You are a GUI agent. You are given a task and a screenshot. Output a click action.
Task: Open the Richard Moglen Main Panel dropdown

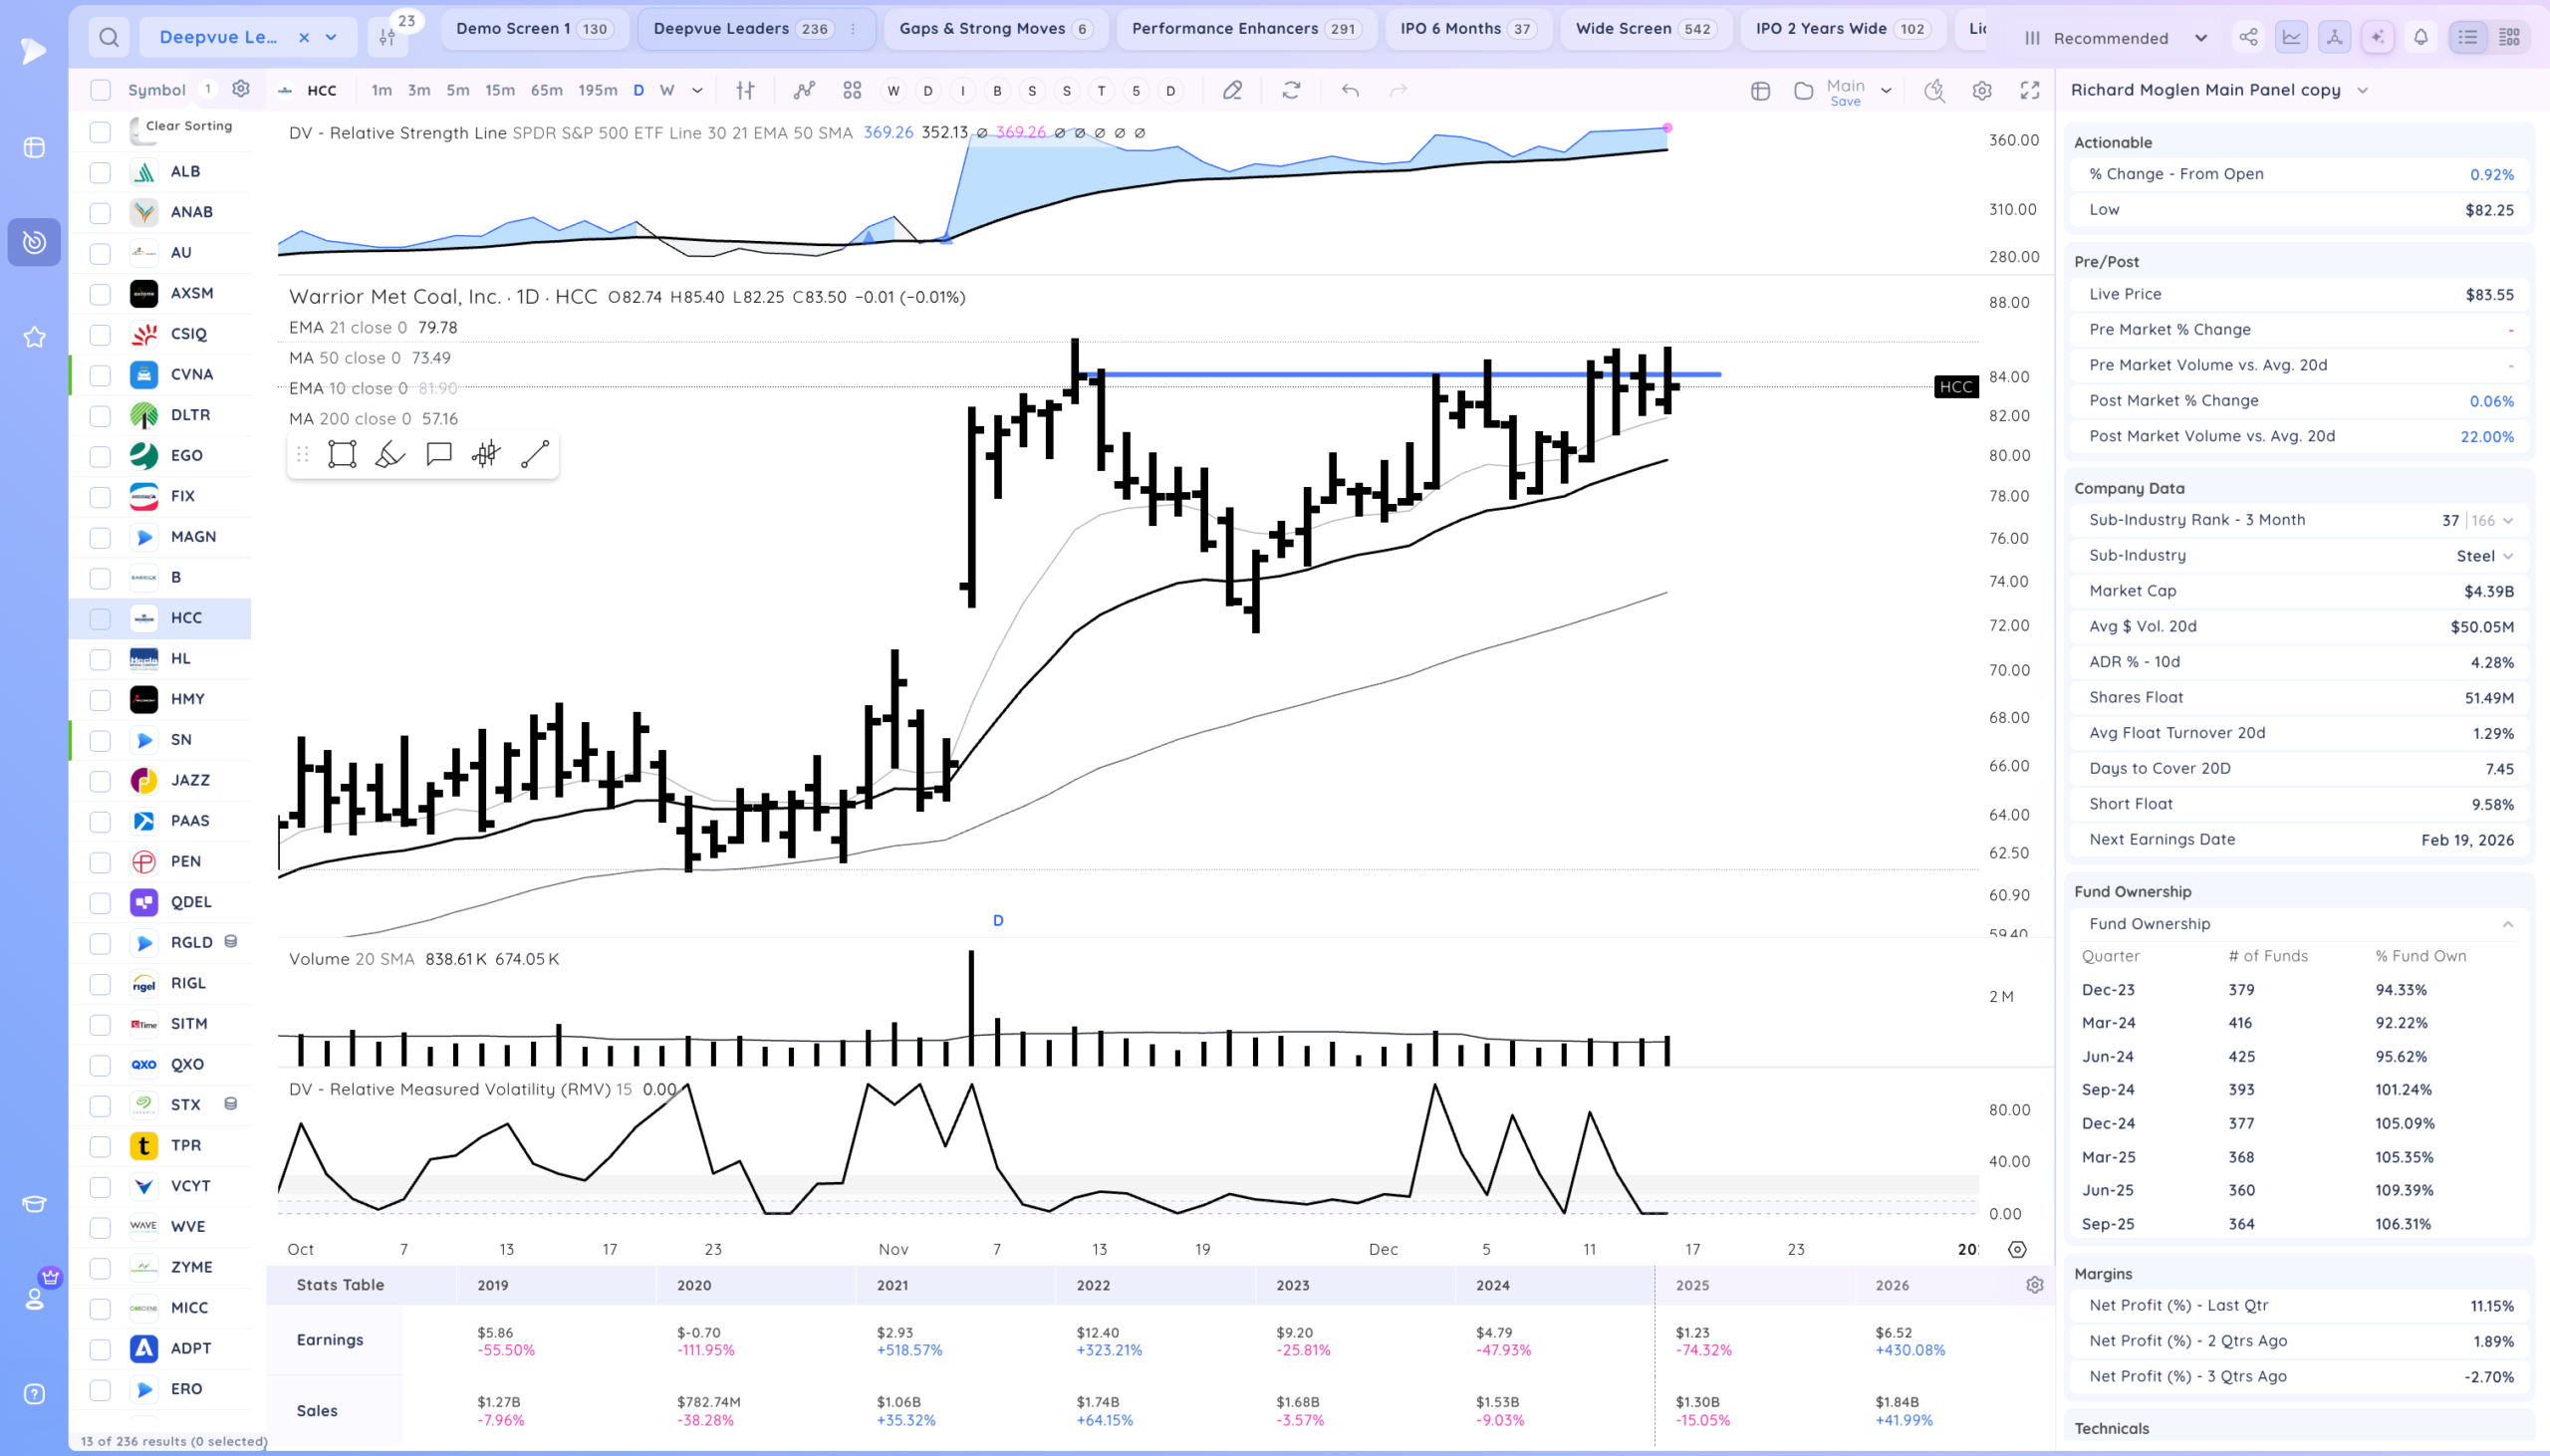pos(2362,90)
